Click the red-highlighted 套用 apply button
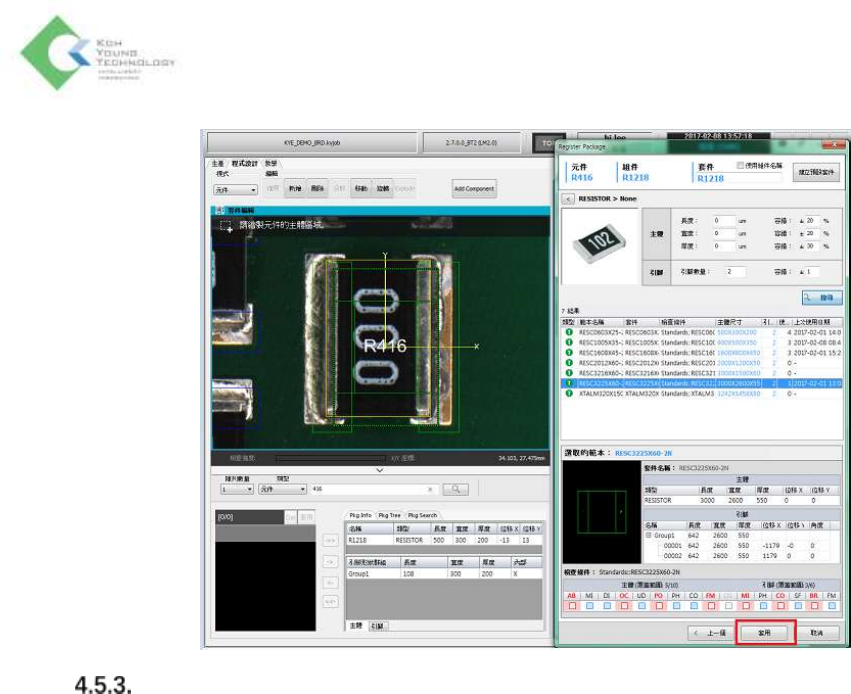Image resolution: width=851 pixels, height=694 pixels. [x=765, y=633]
